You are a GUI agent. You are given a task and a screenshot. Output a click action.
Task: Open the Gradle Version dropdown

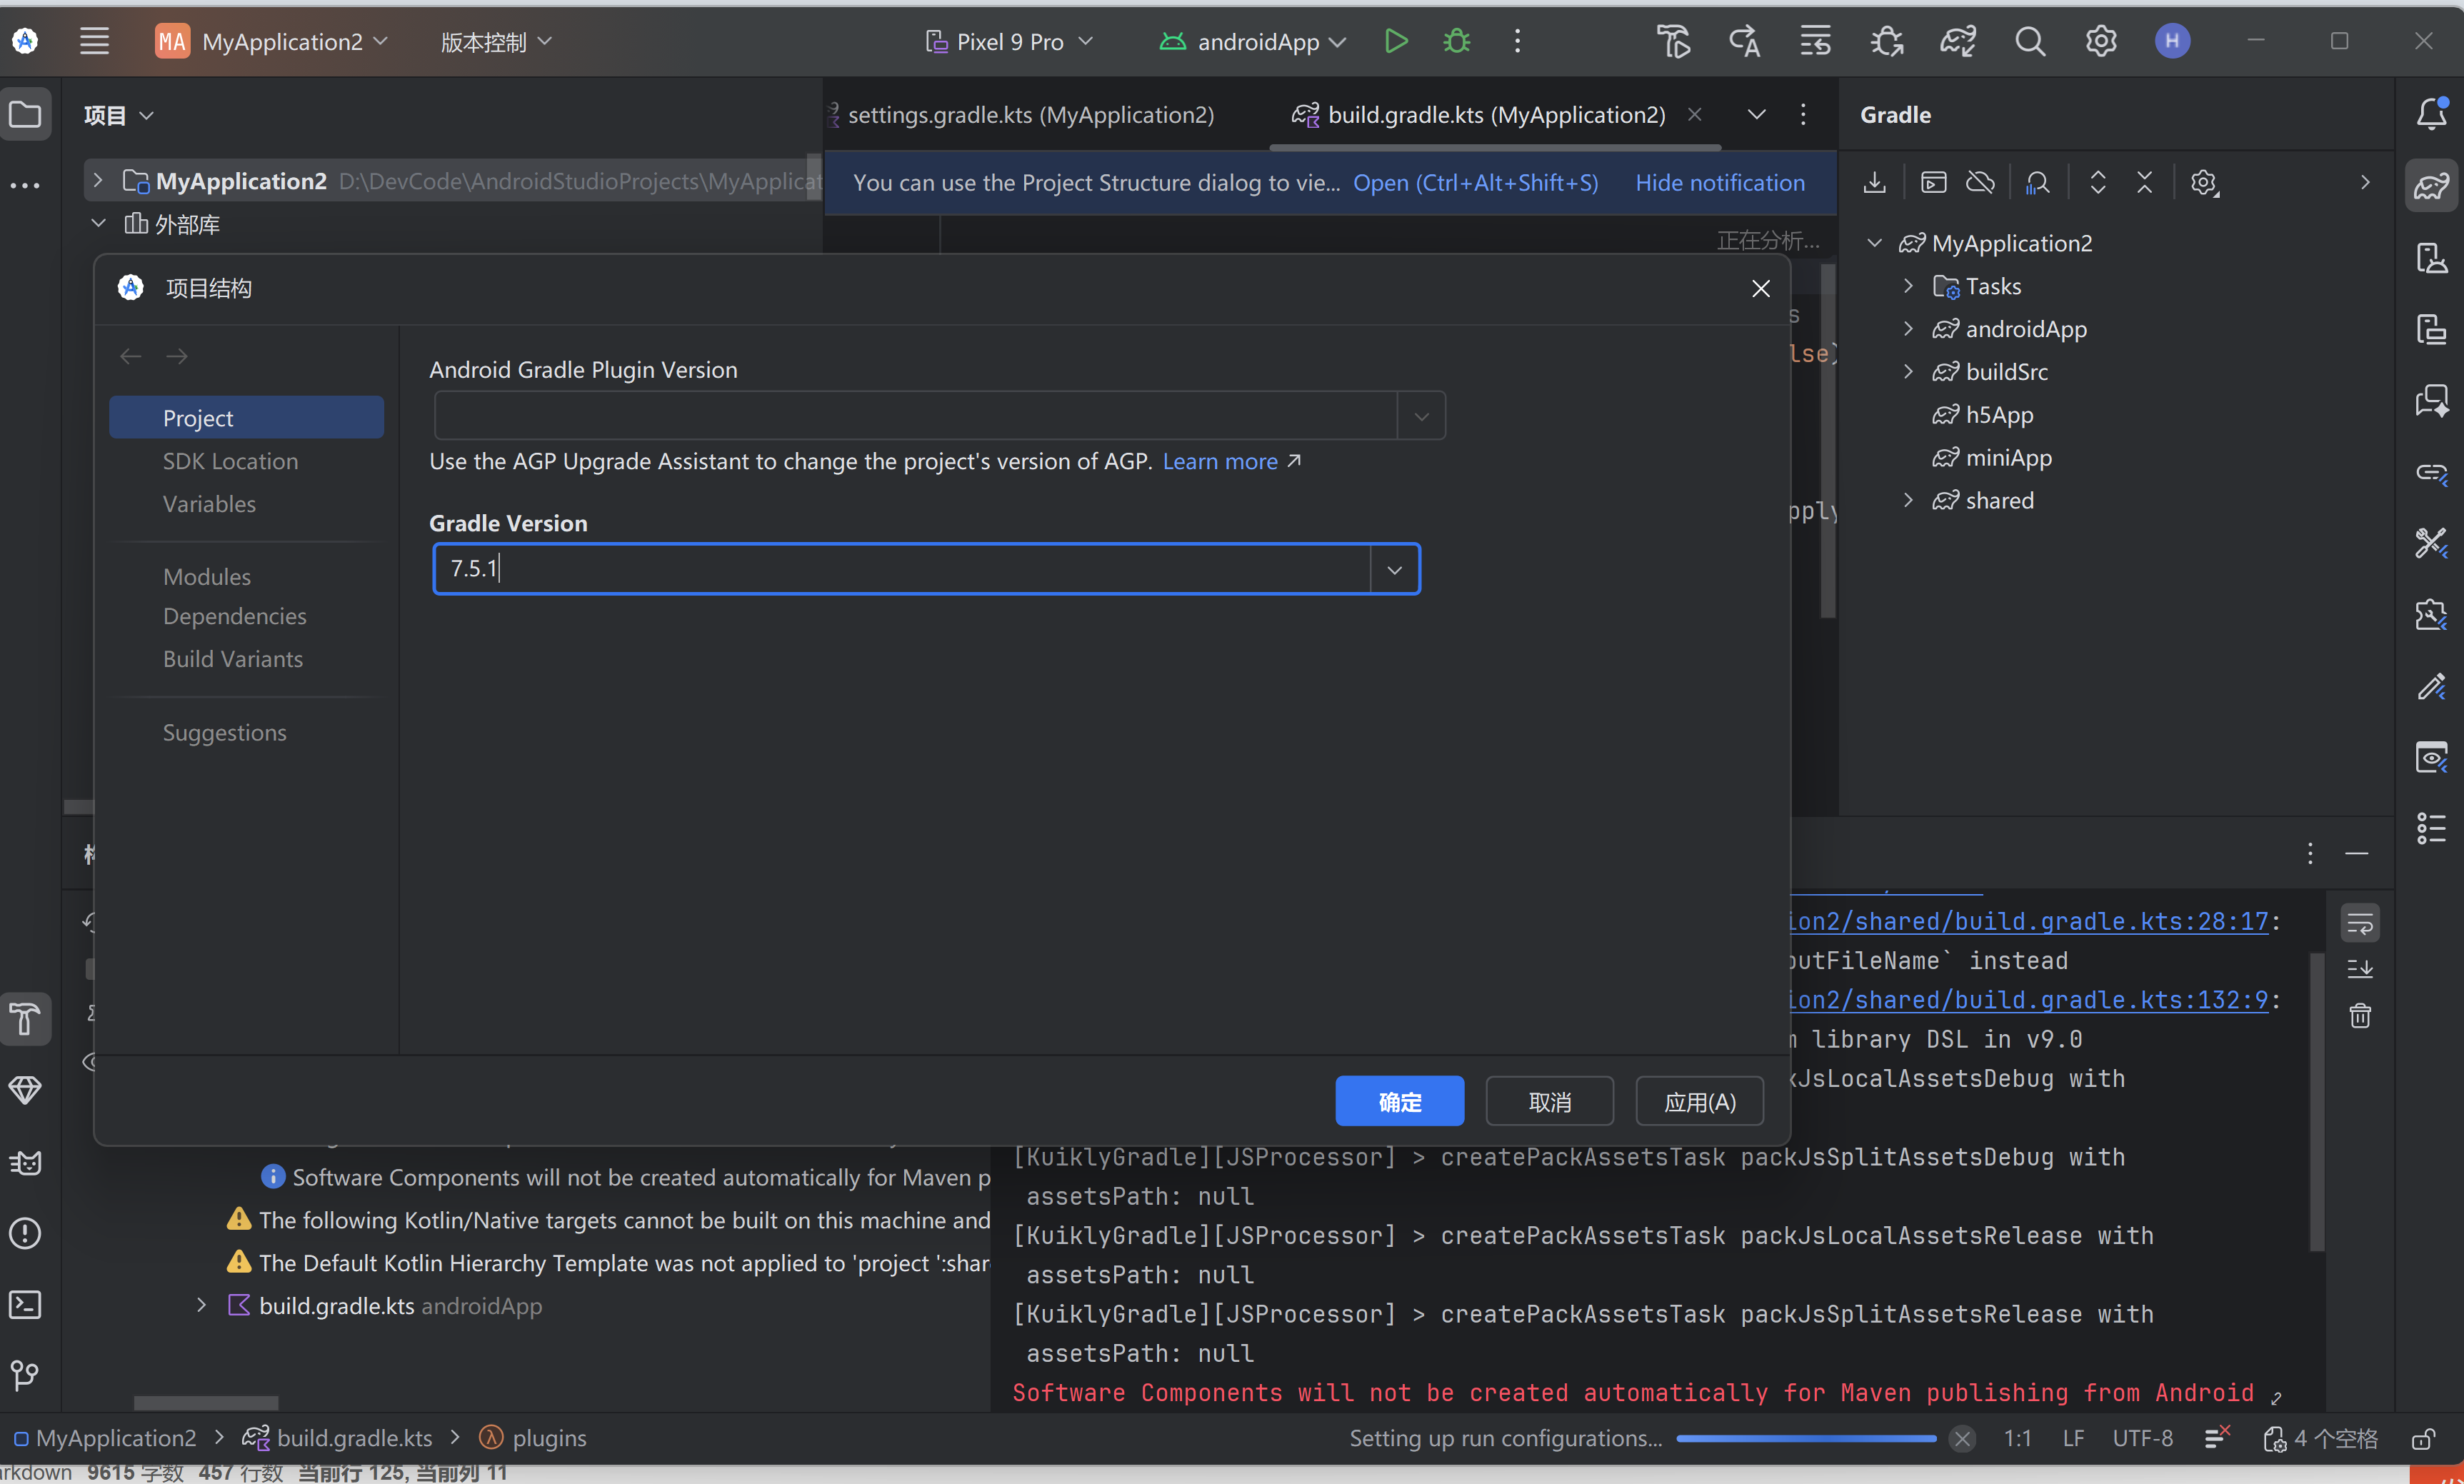(x=1394, y=569)
